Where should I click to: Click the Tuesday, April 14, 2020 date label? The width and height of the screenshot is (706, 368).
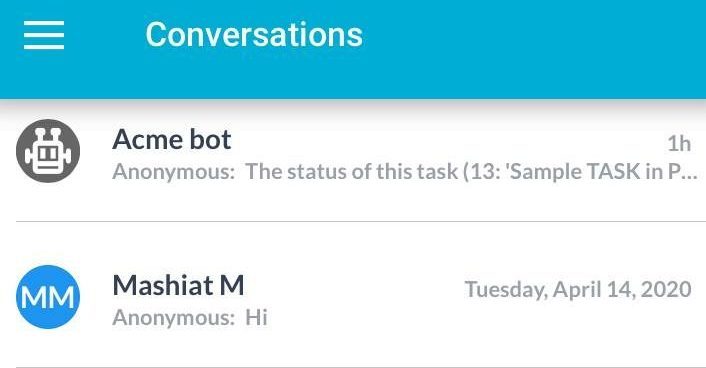[x=578, y=289]
